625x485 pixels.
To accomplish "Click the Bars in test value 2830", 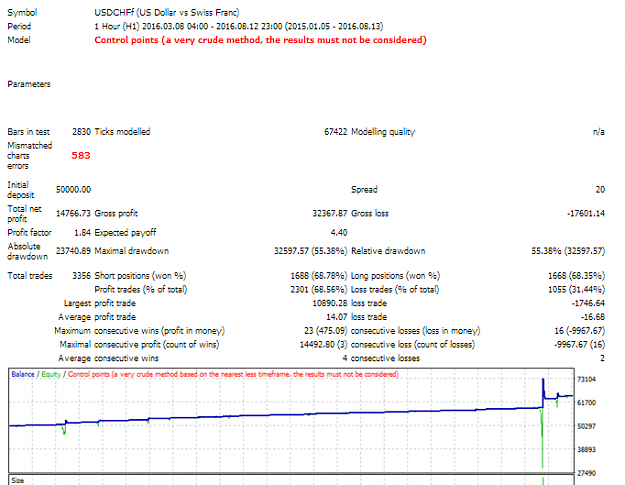I will pyautogui.click(x=81, y=132).
